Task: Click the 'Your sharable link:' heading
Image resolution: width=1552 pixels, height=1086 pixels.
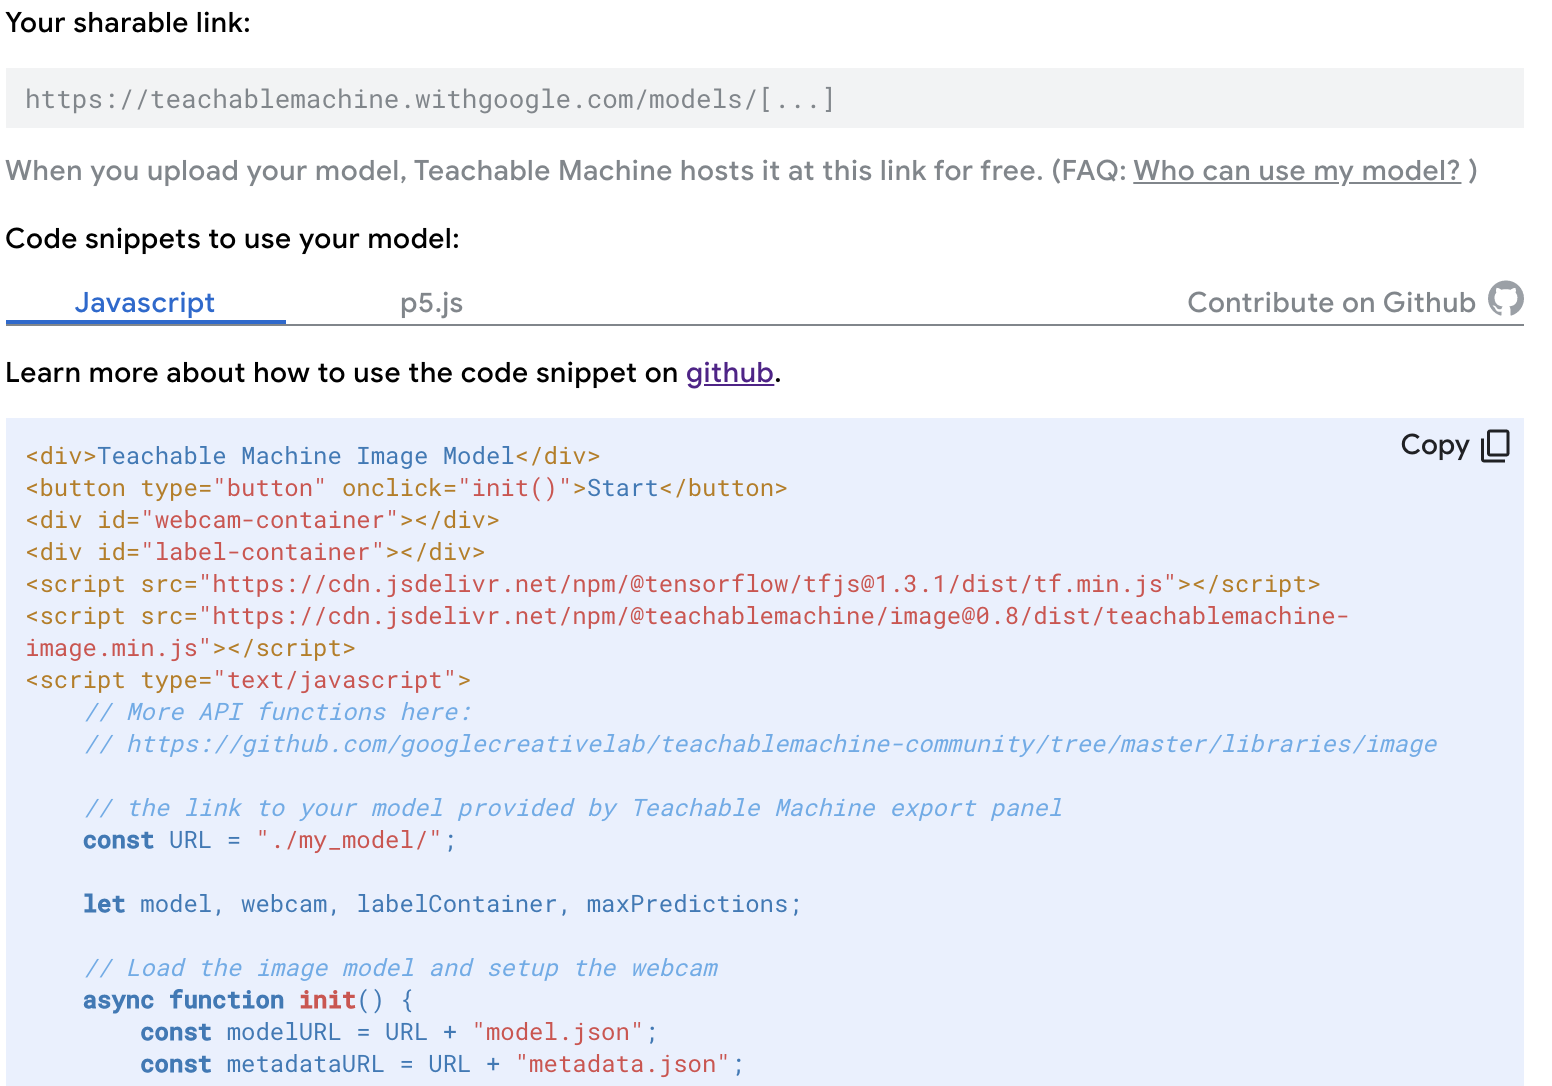Action: [x=128, y=23]
